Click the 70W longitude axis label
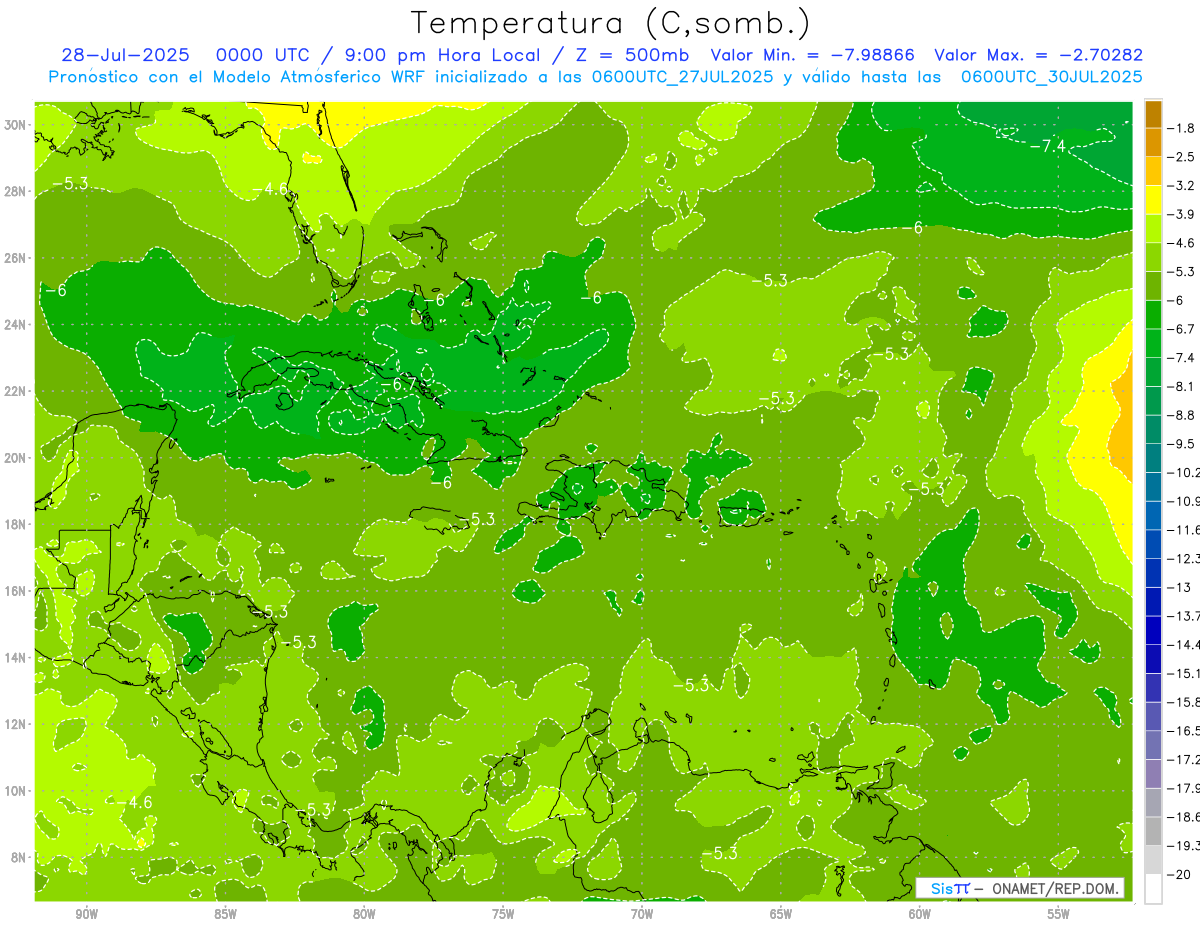This screenshot has width=1200, height=927. (x=642, y=914)
